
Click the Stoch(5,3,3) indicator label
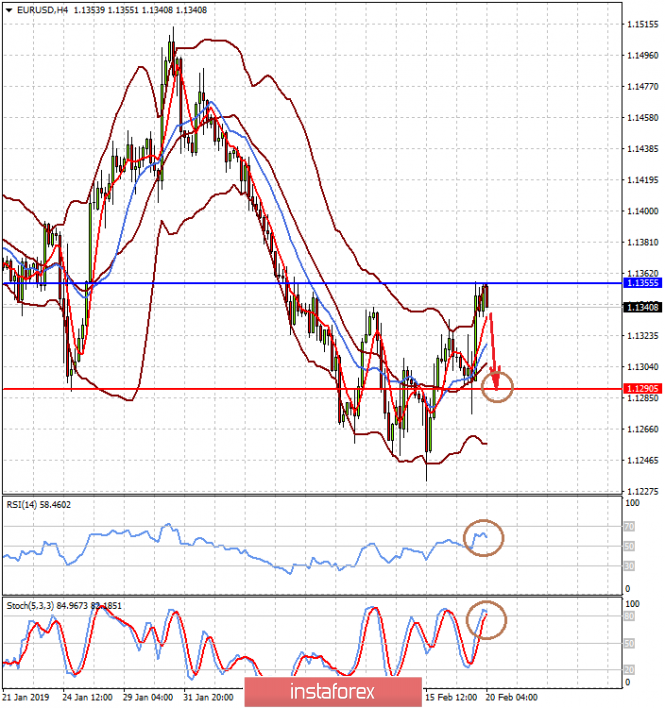(x=30, y=606)
